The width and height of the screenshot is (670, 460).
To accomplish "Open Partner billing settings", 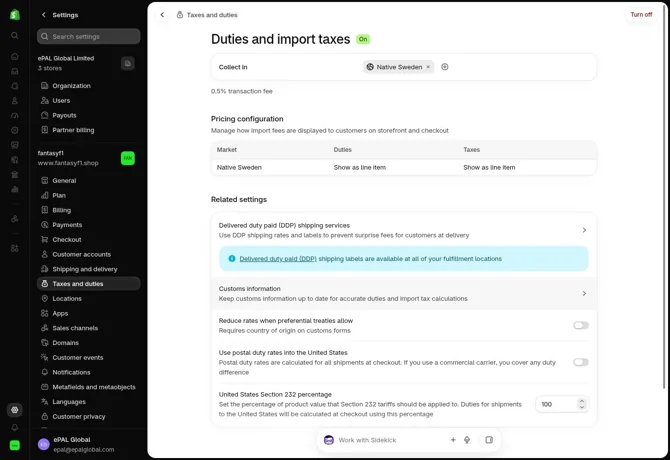I will (88, 130).
